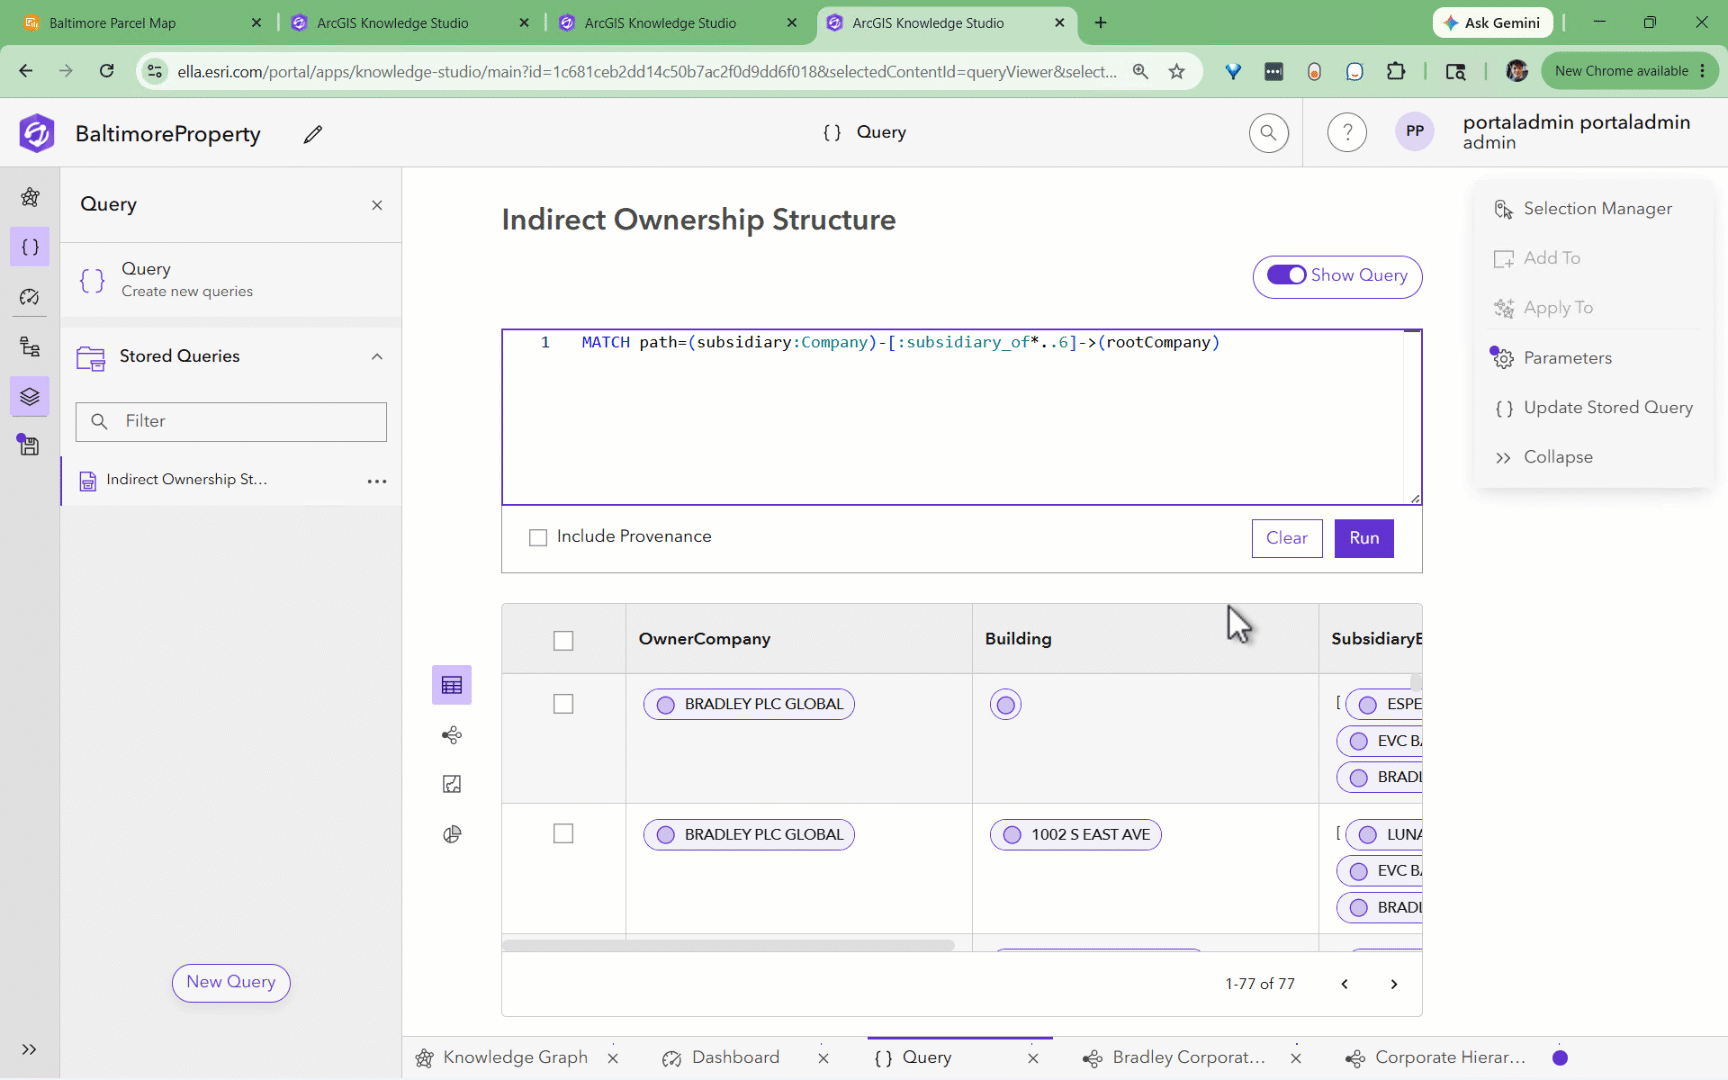Open the map view icon beside results
The height and width of the screenshot is (1080, 1728).
click(452, 784)
